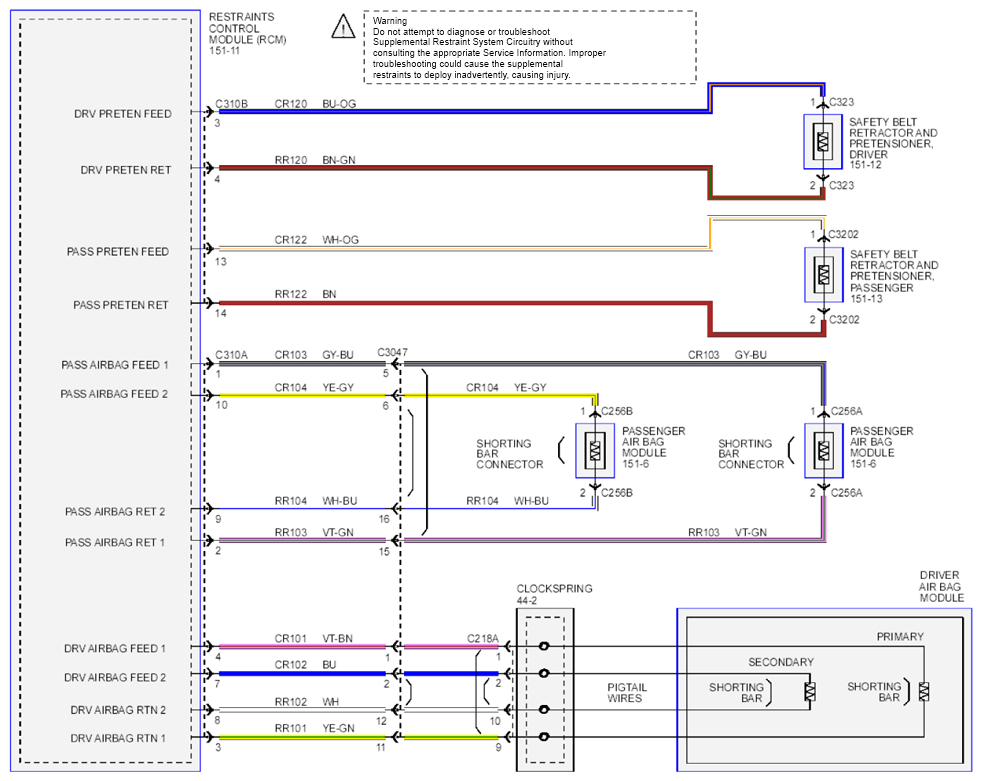The width and height of the screenshot is (982, 781).
Task: Click the SHORTING BAR CONNECTOR label beside C256B
Action: (510, 454)
